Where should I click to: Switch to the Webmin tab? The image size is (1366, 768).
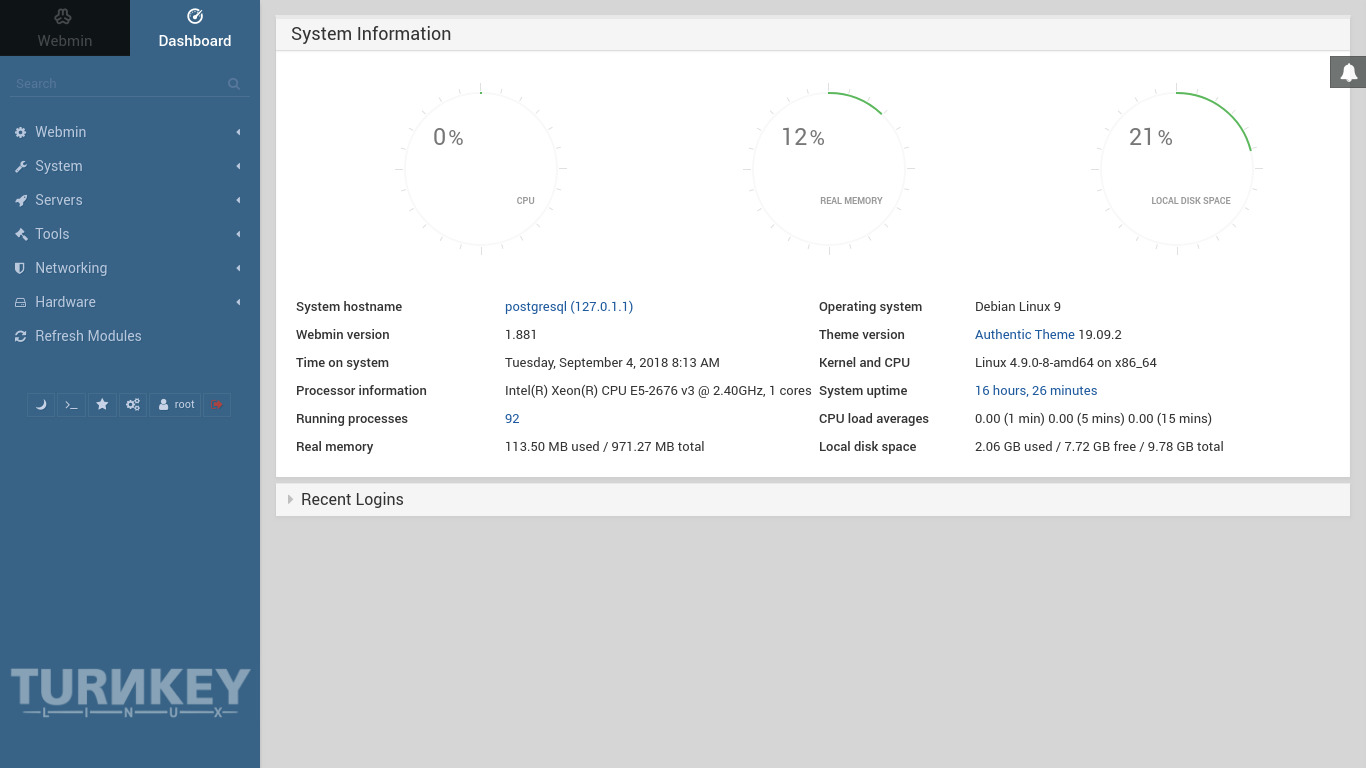click(x=65, y=28)
